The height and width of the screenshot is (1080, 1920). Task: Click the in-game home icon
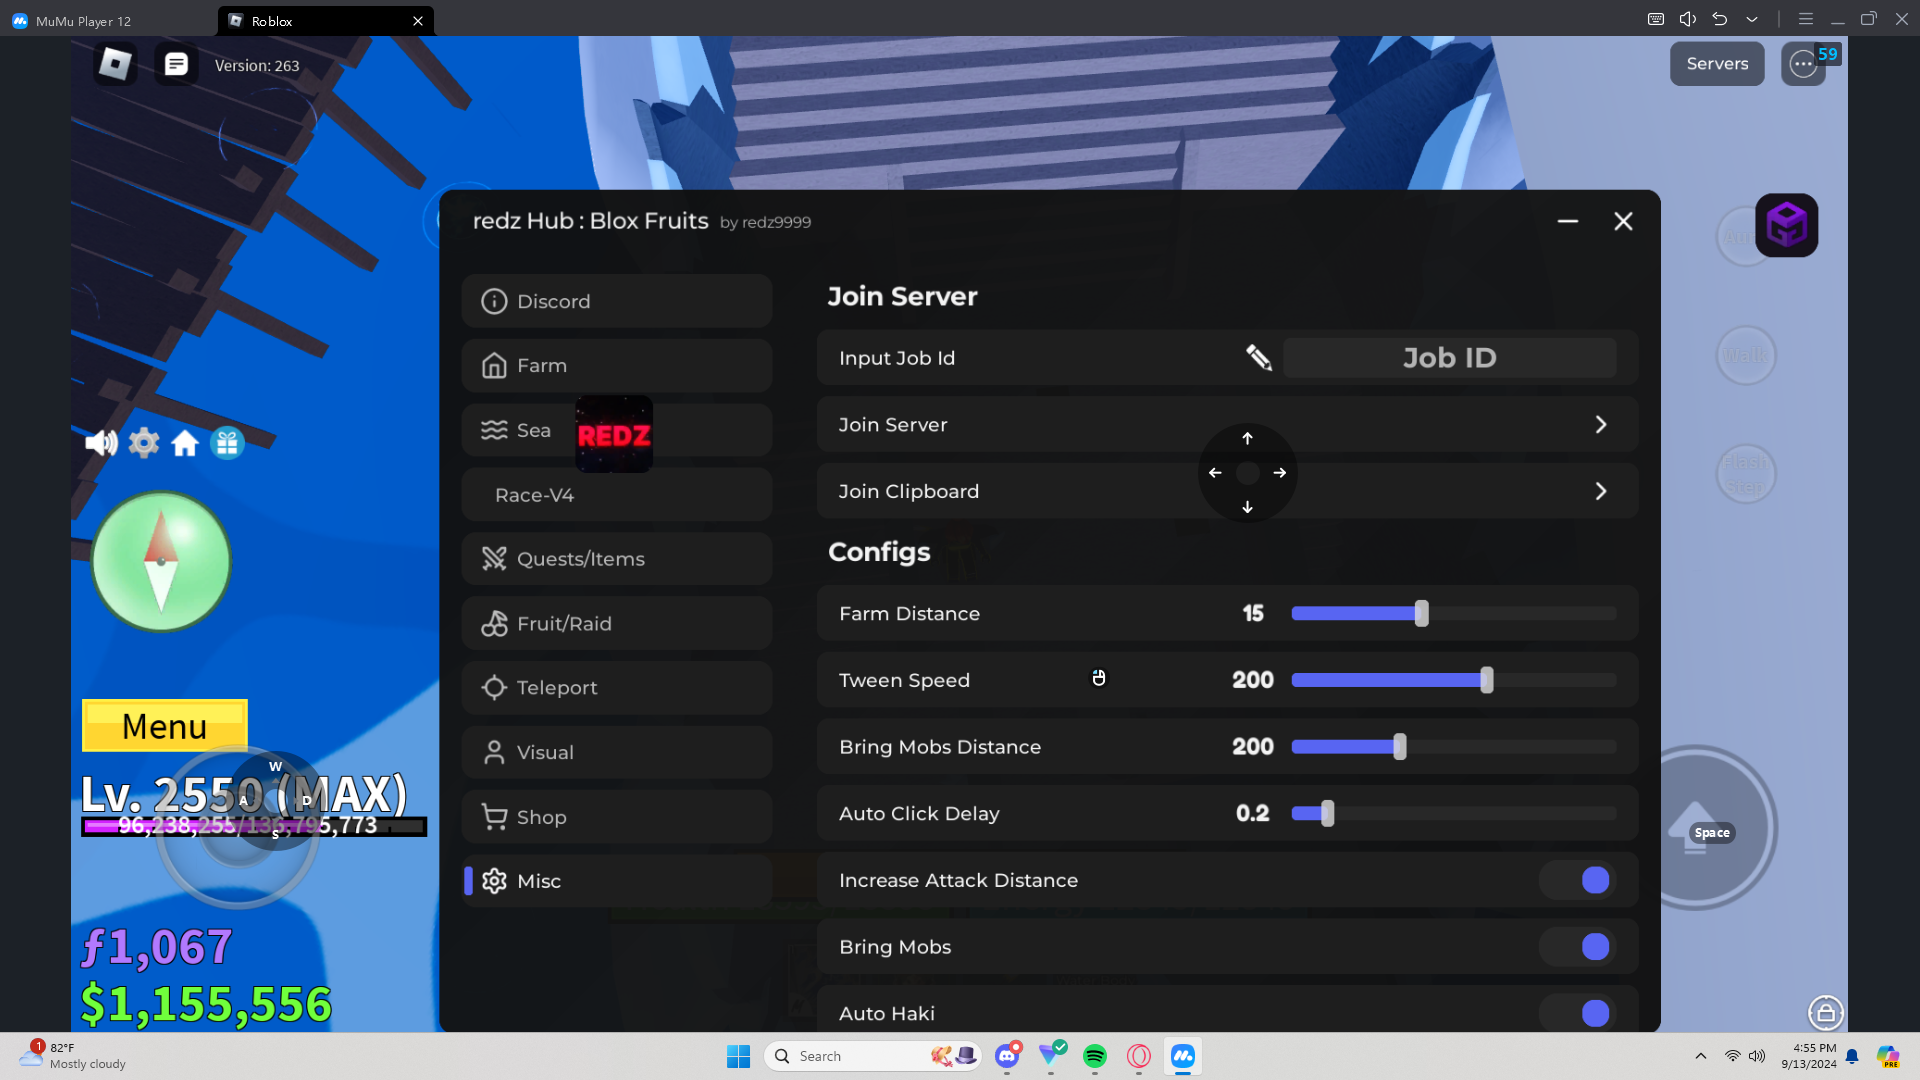point(185,443)
